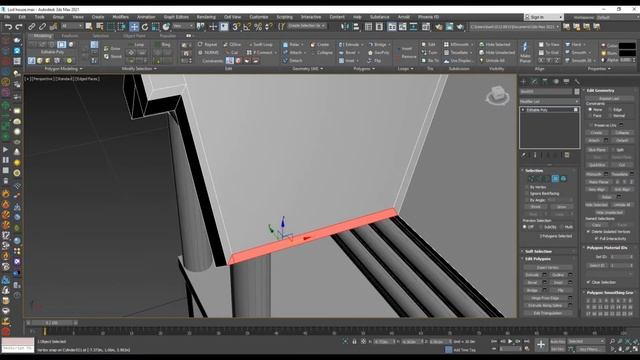Open the Customize menu
The image size is (640, 360).
coord(259,17)
